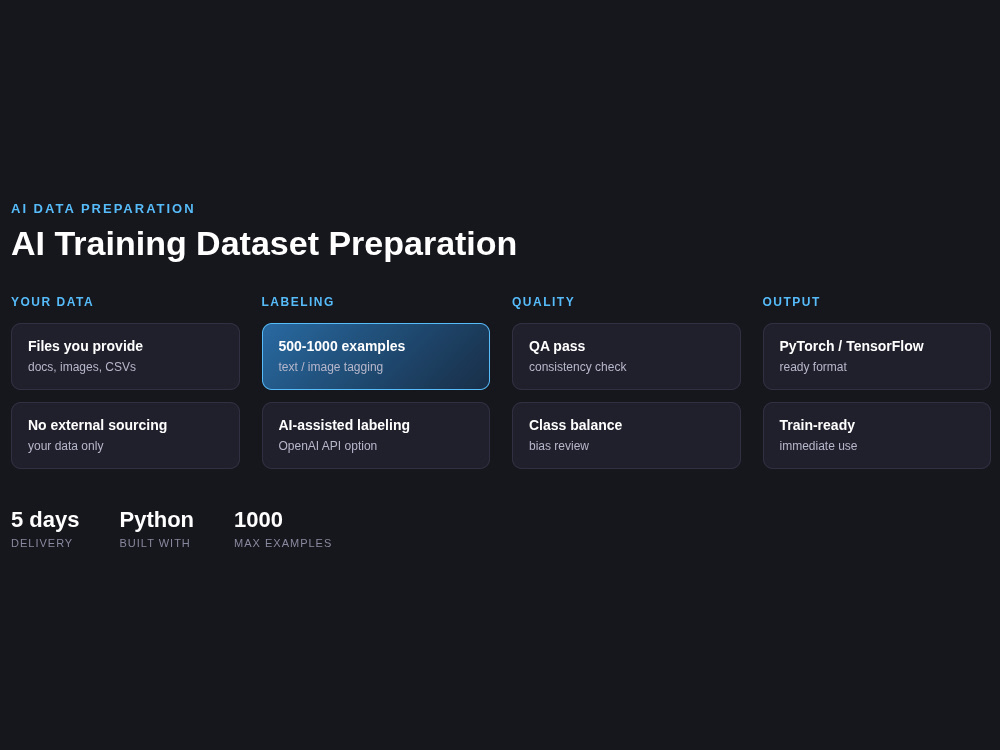Select the 'Class balance' card
Image resolution: width=1000 pixels, height=750 pixels.
tap(626, 436)
